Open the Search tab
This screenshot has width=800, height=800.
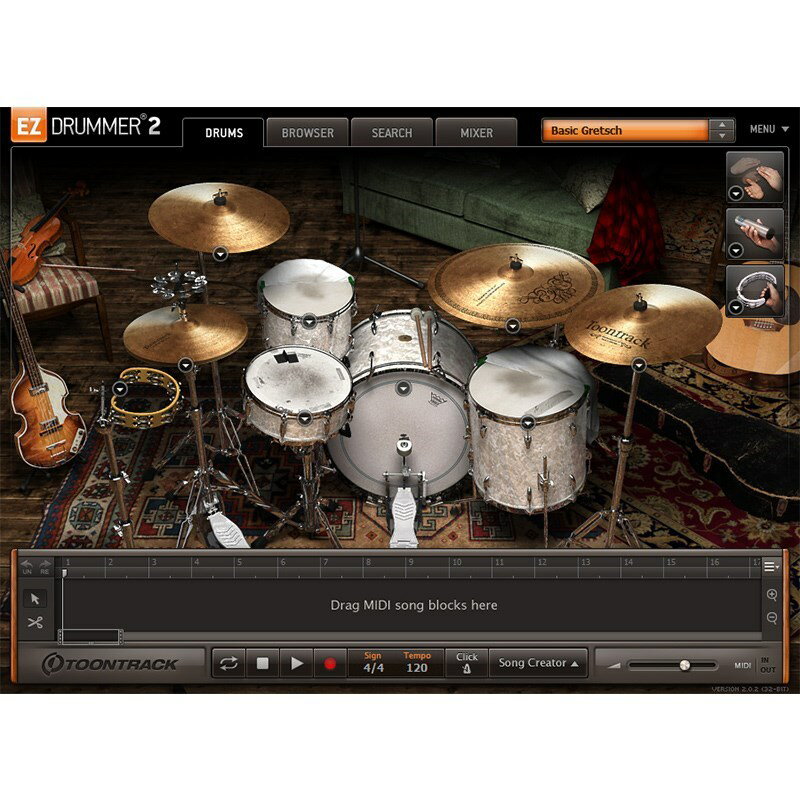[391, 133]
